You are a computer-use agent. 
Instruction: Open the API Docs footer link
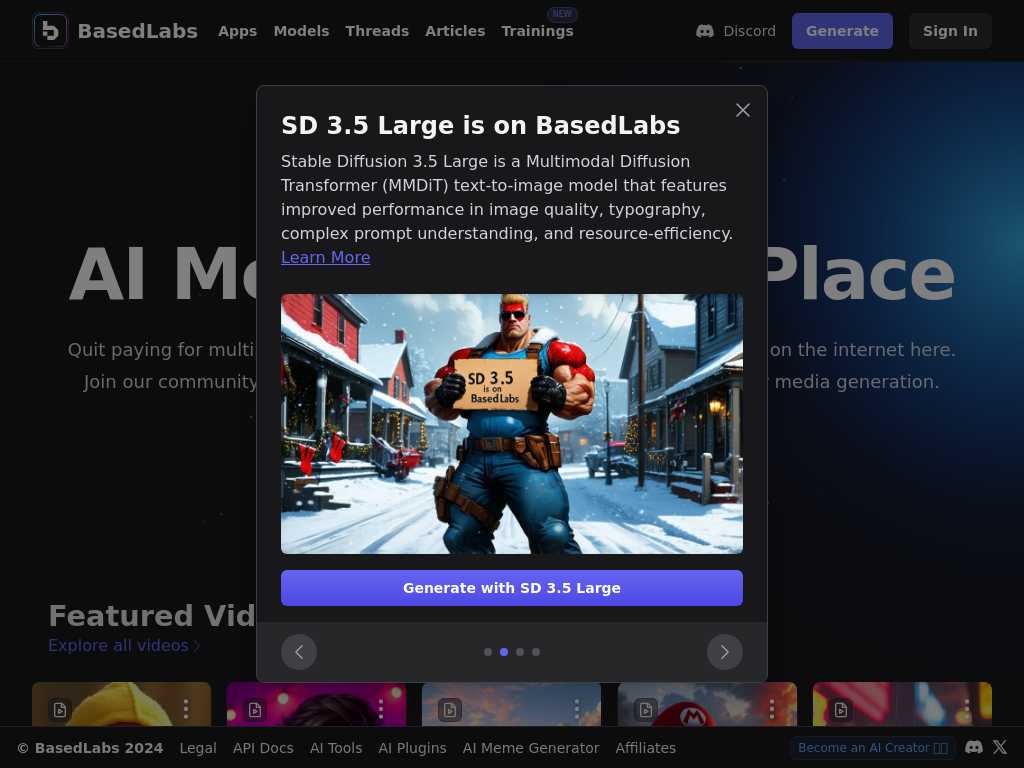[x=263, y=748]
